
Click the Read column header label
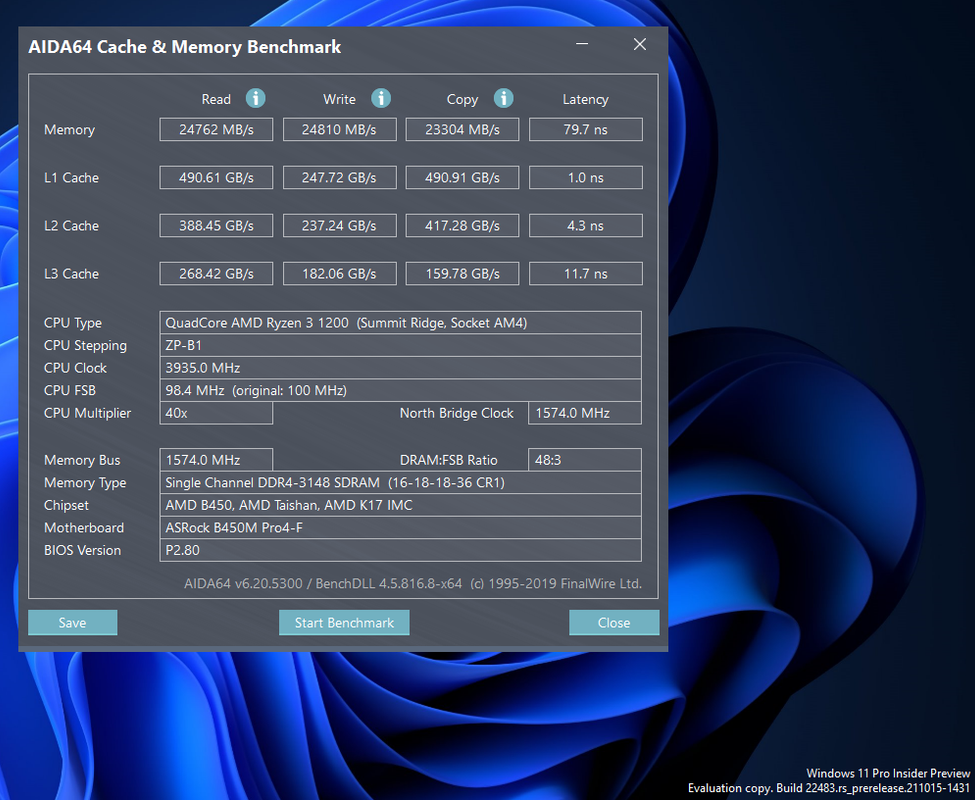point(216,99)
